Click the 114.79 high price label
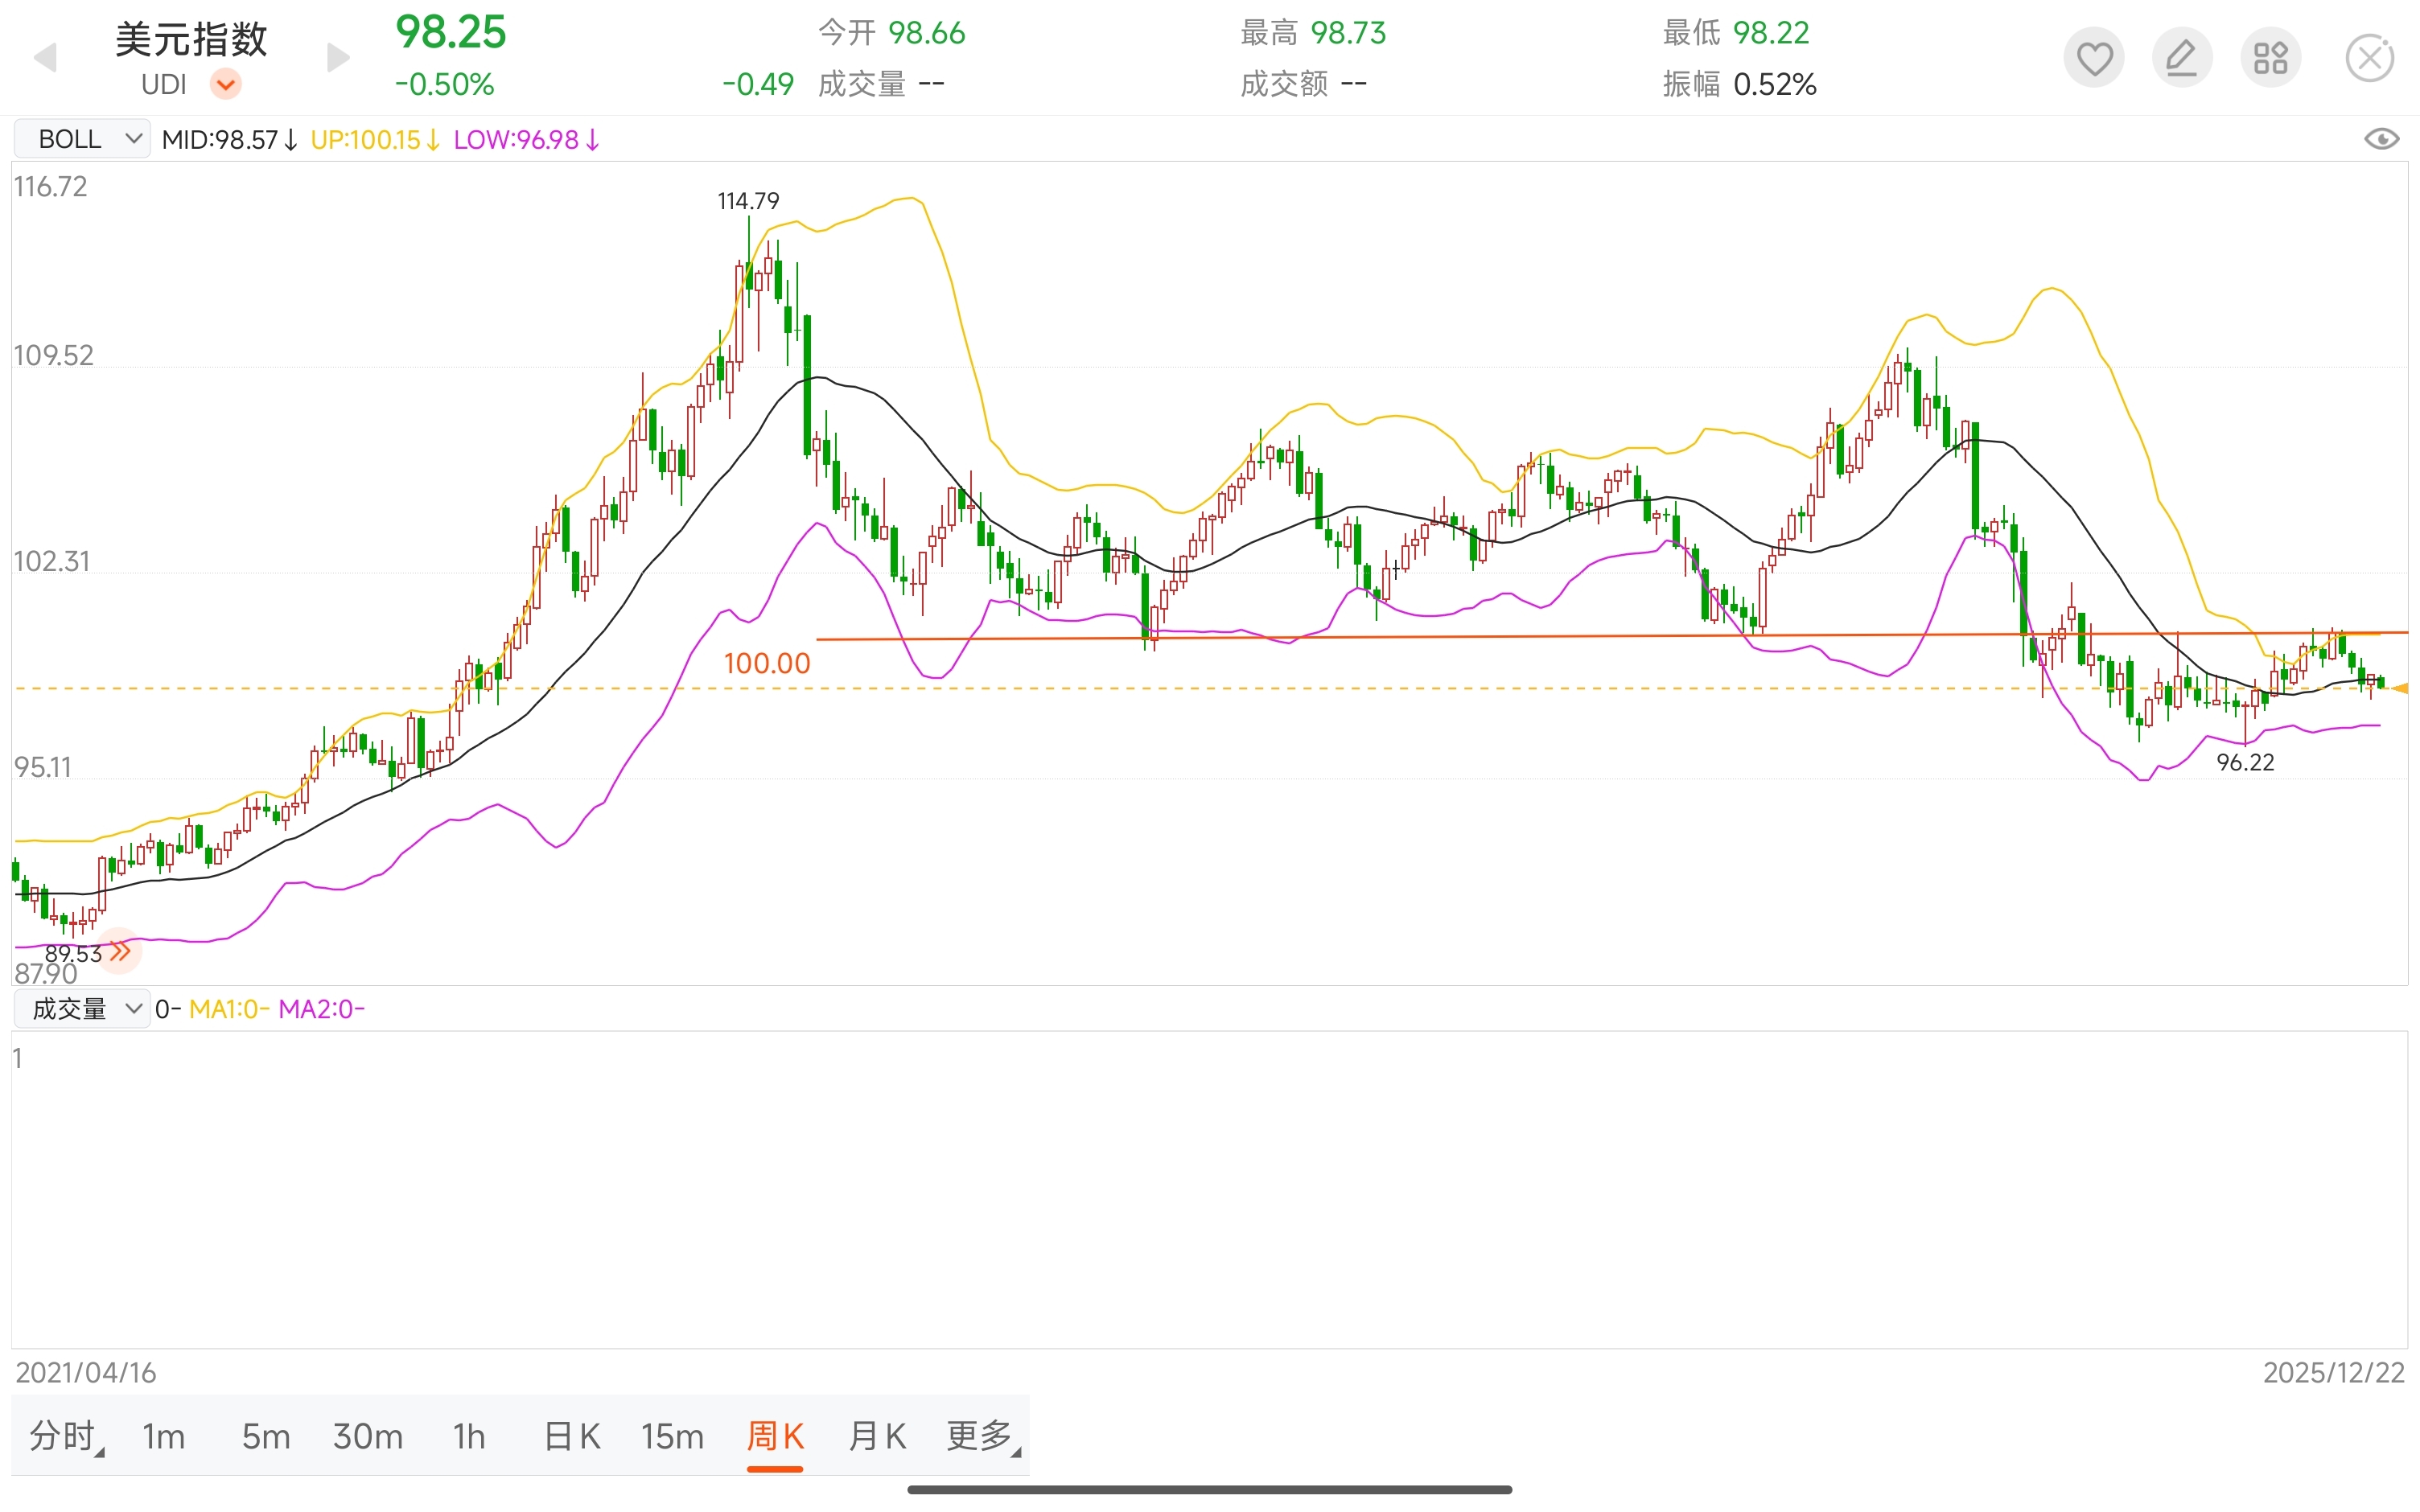 (x=748, y=201)
